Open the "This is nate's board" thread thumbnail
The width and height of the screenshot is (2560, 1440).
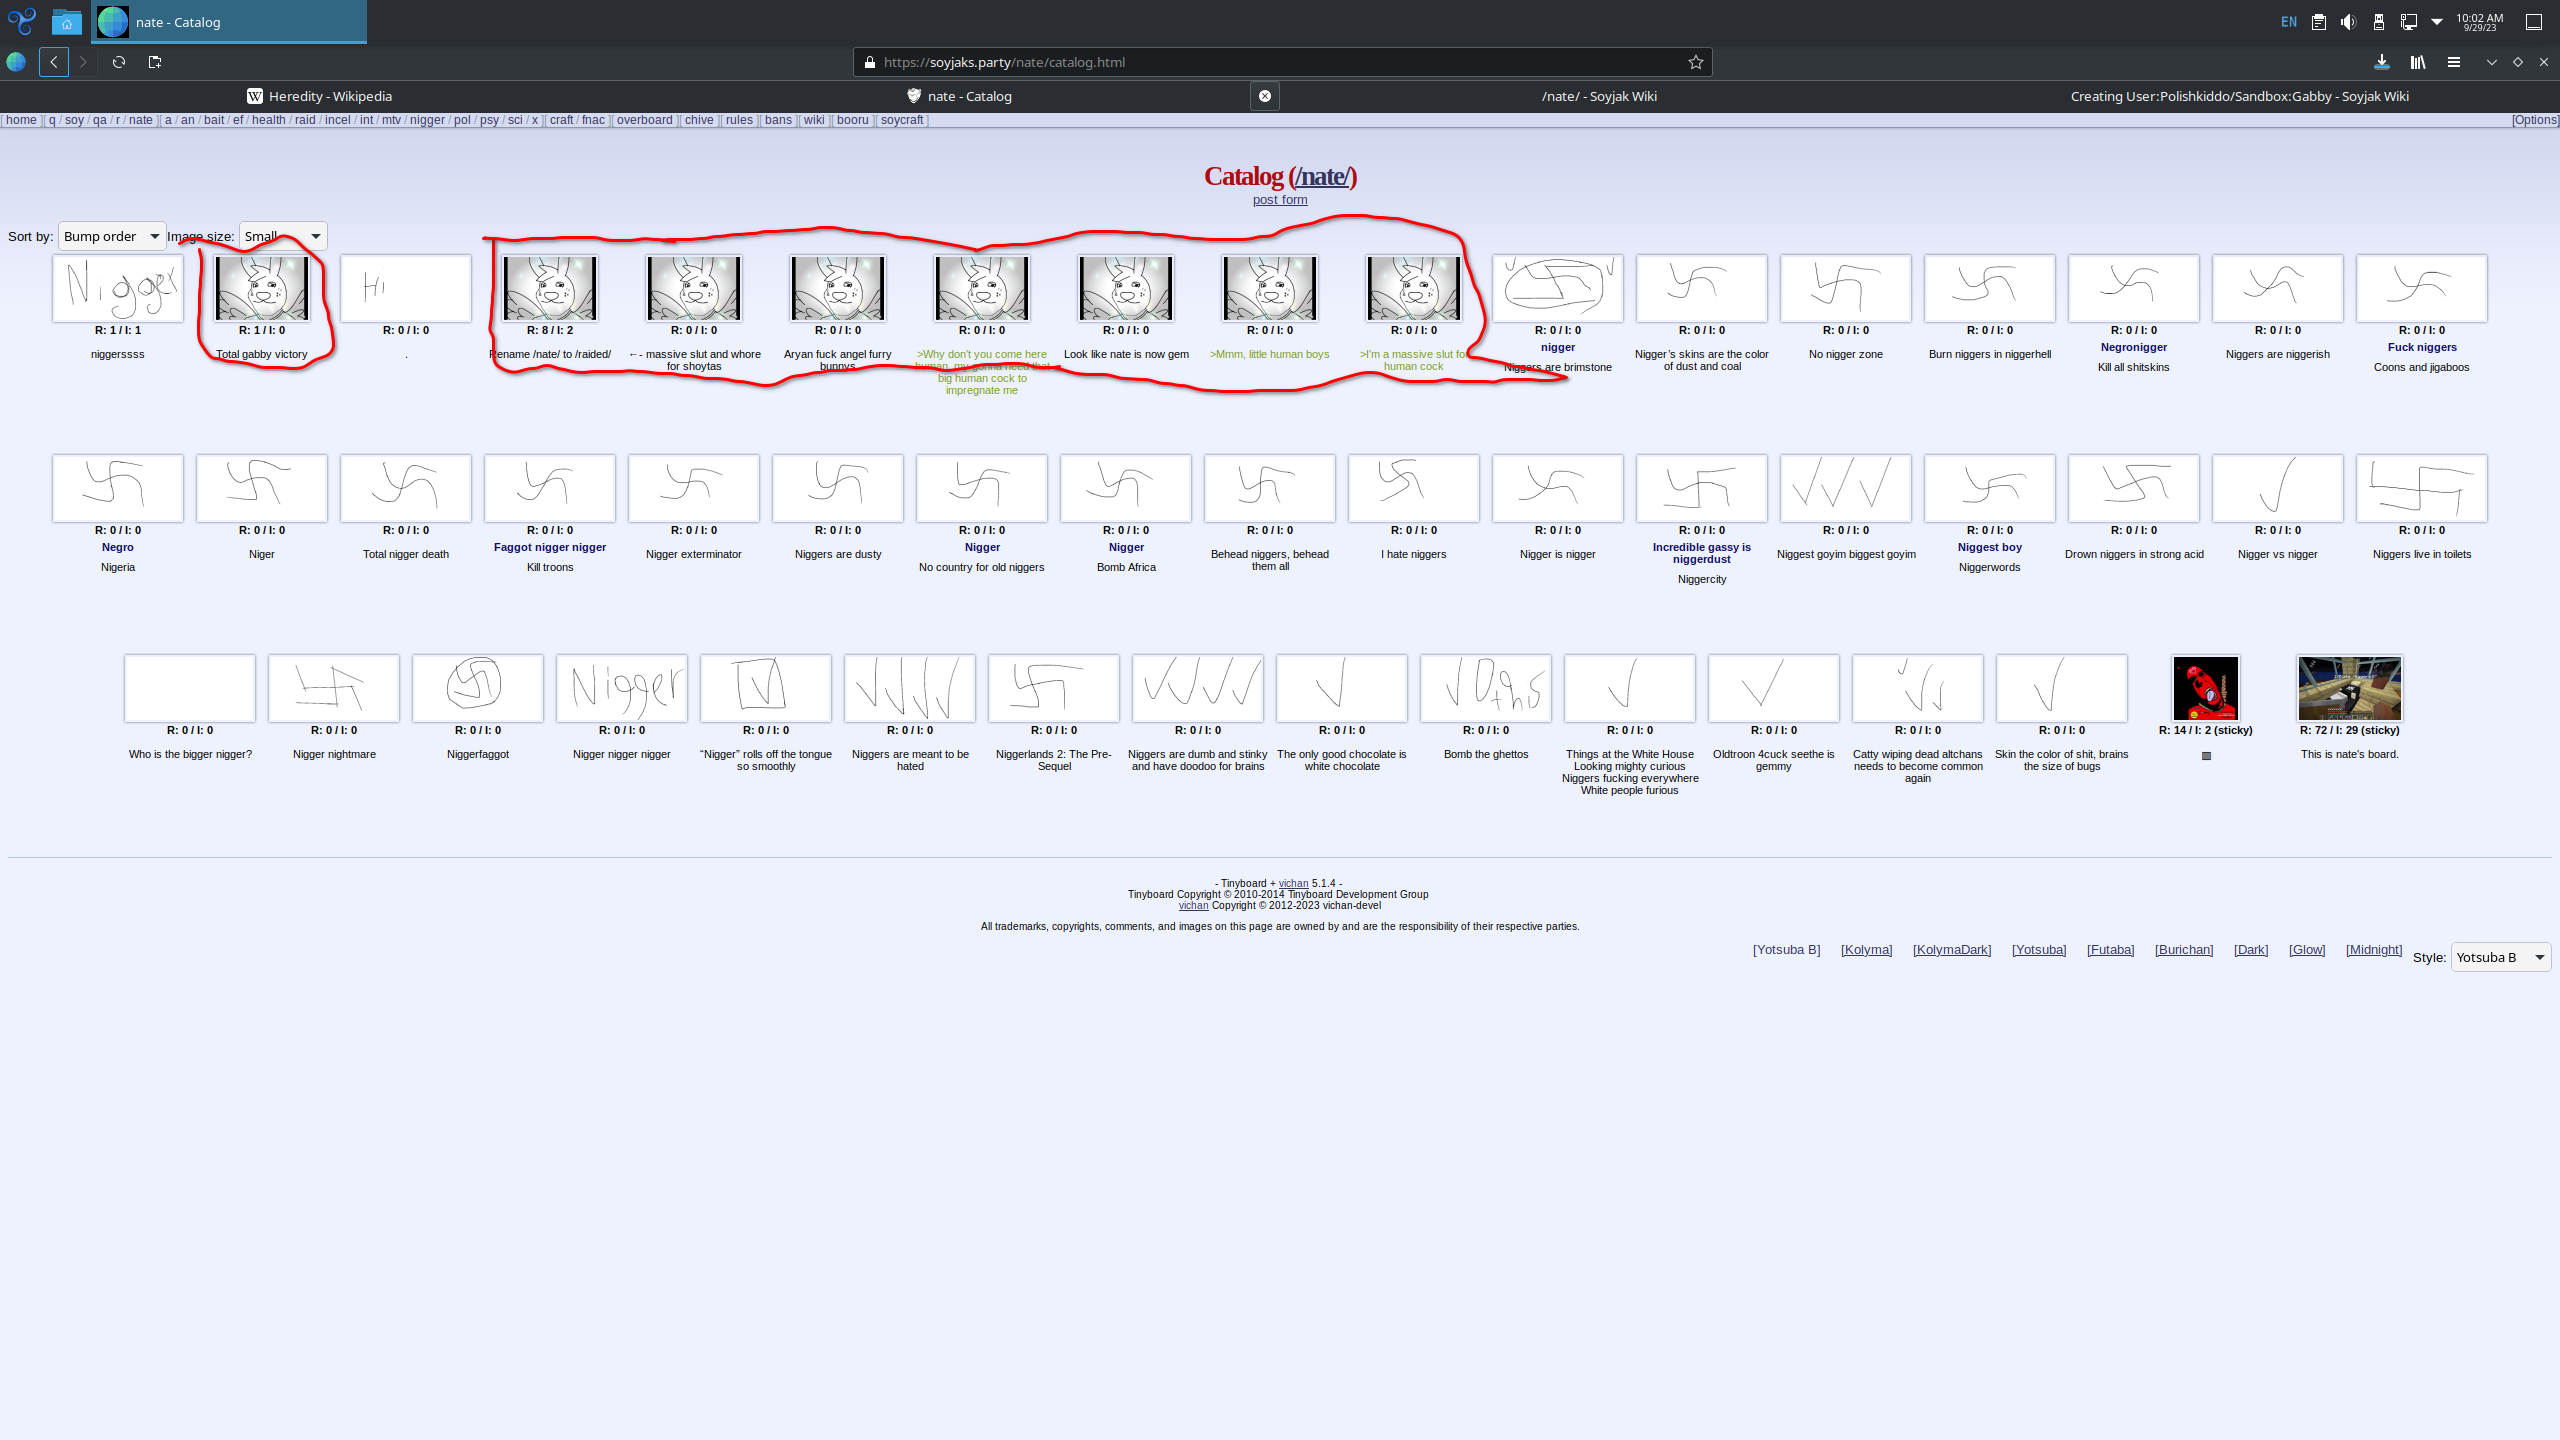[x=2349, y=688]
